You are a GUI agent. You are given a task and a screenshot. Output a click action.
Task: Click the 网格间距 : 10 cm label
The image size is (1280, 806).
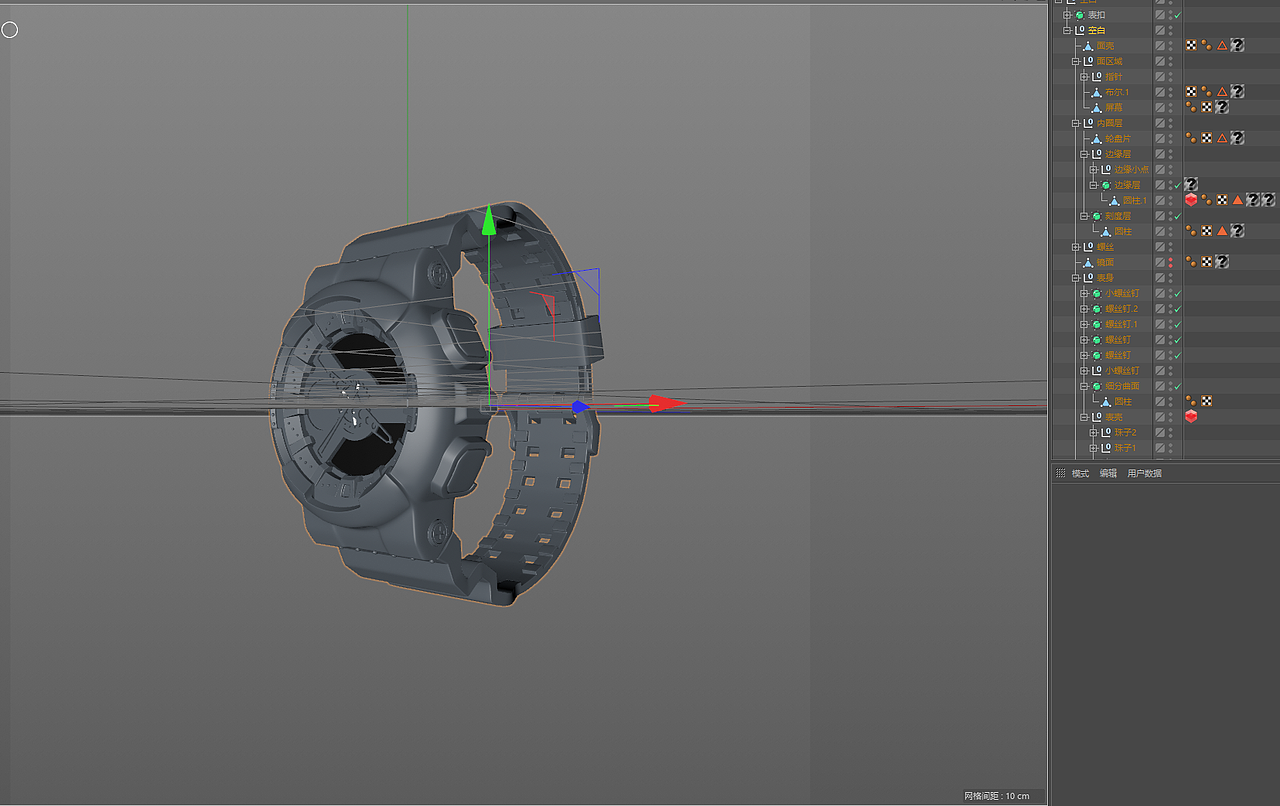(997, 796)
